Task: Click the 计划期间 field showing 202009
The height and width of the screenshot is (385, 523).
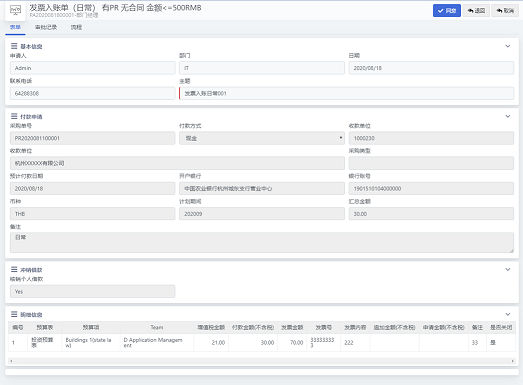Action: point(262,214)
